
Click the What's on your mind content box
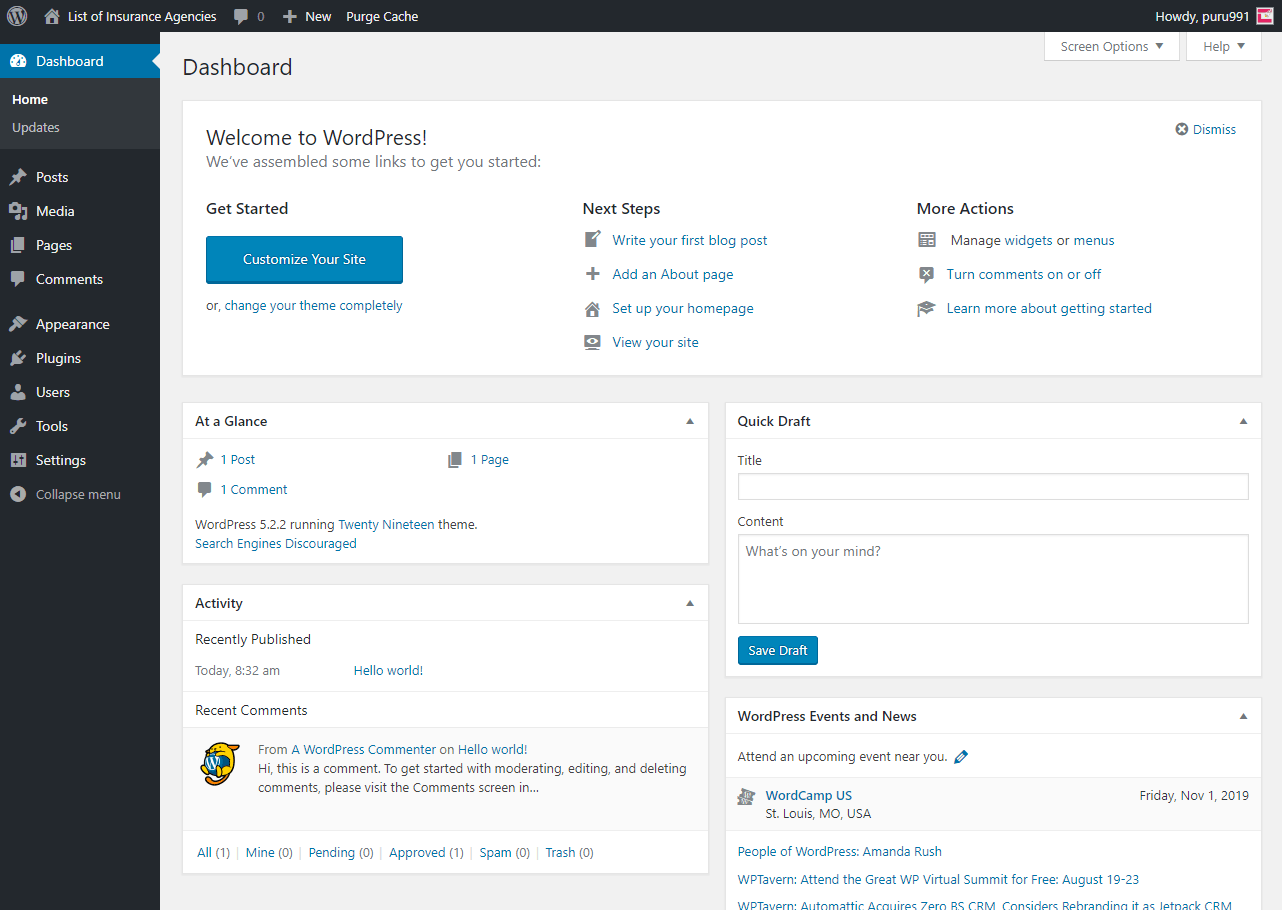(993, 579)
